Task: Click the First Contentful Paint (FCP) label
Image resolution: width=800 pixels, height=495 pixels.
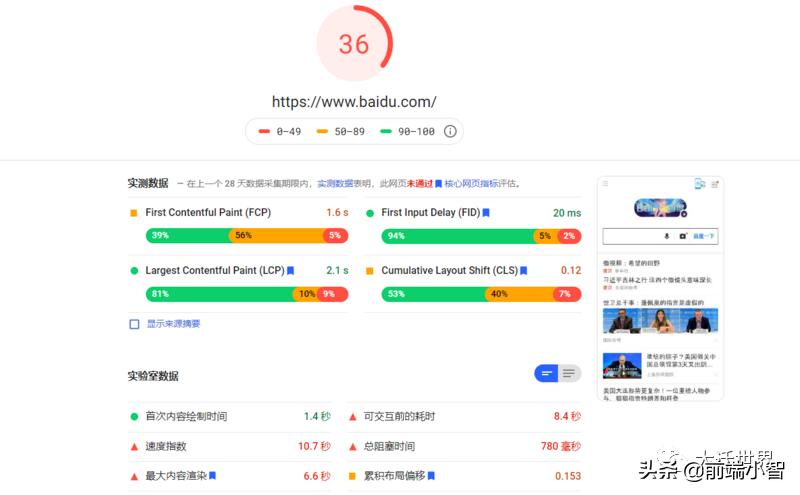Action: [x=208, y=212]
